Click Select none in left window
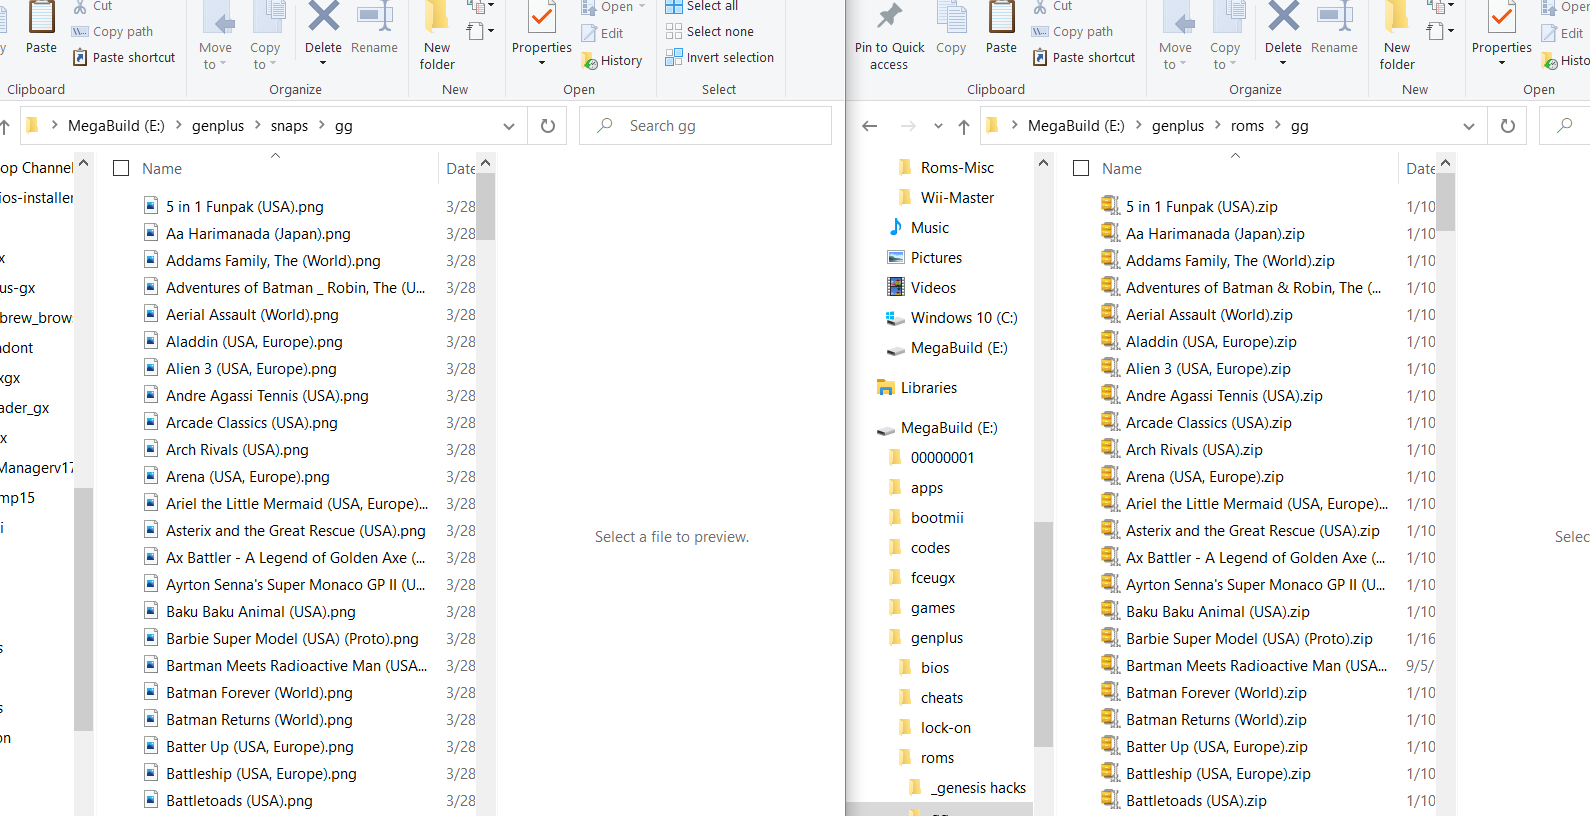The width and height of the screenshot is (1590, 816). tap(710, 32)
